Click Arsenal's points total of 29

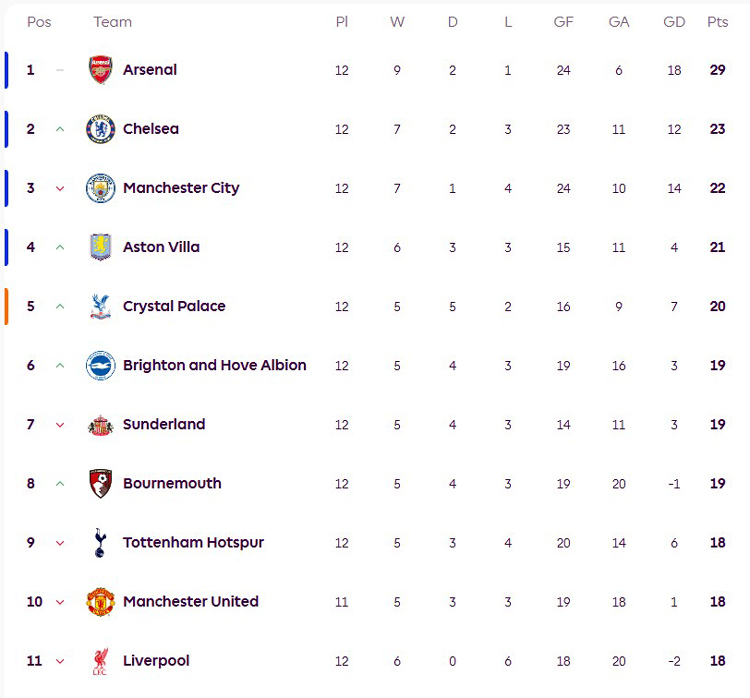tap(717, 70)
